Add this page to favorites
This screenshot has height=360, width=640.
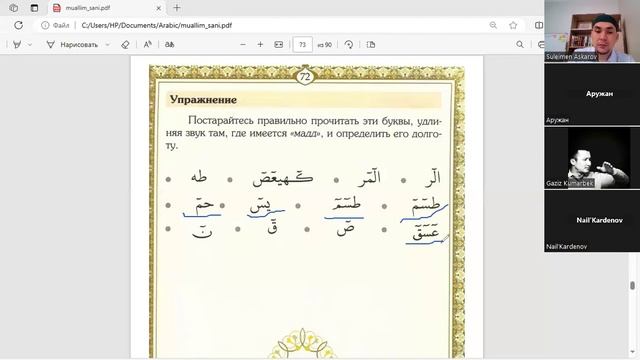click(x=513, y=25)
